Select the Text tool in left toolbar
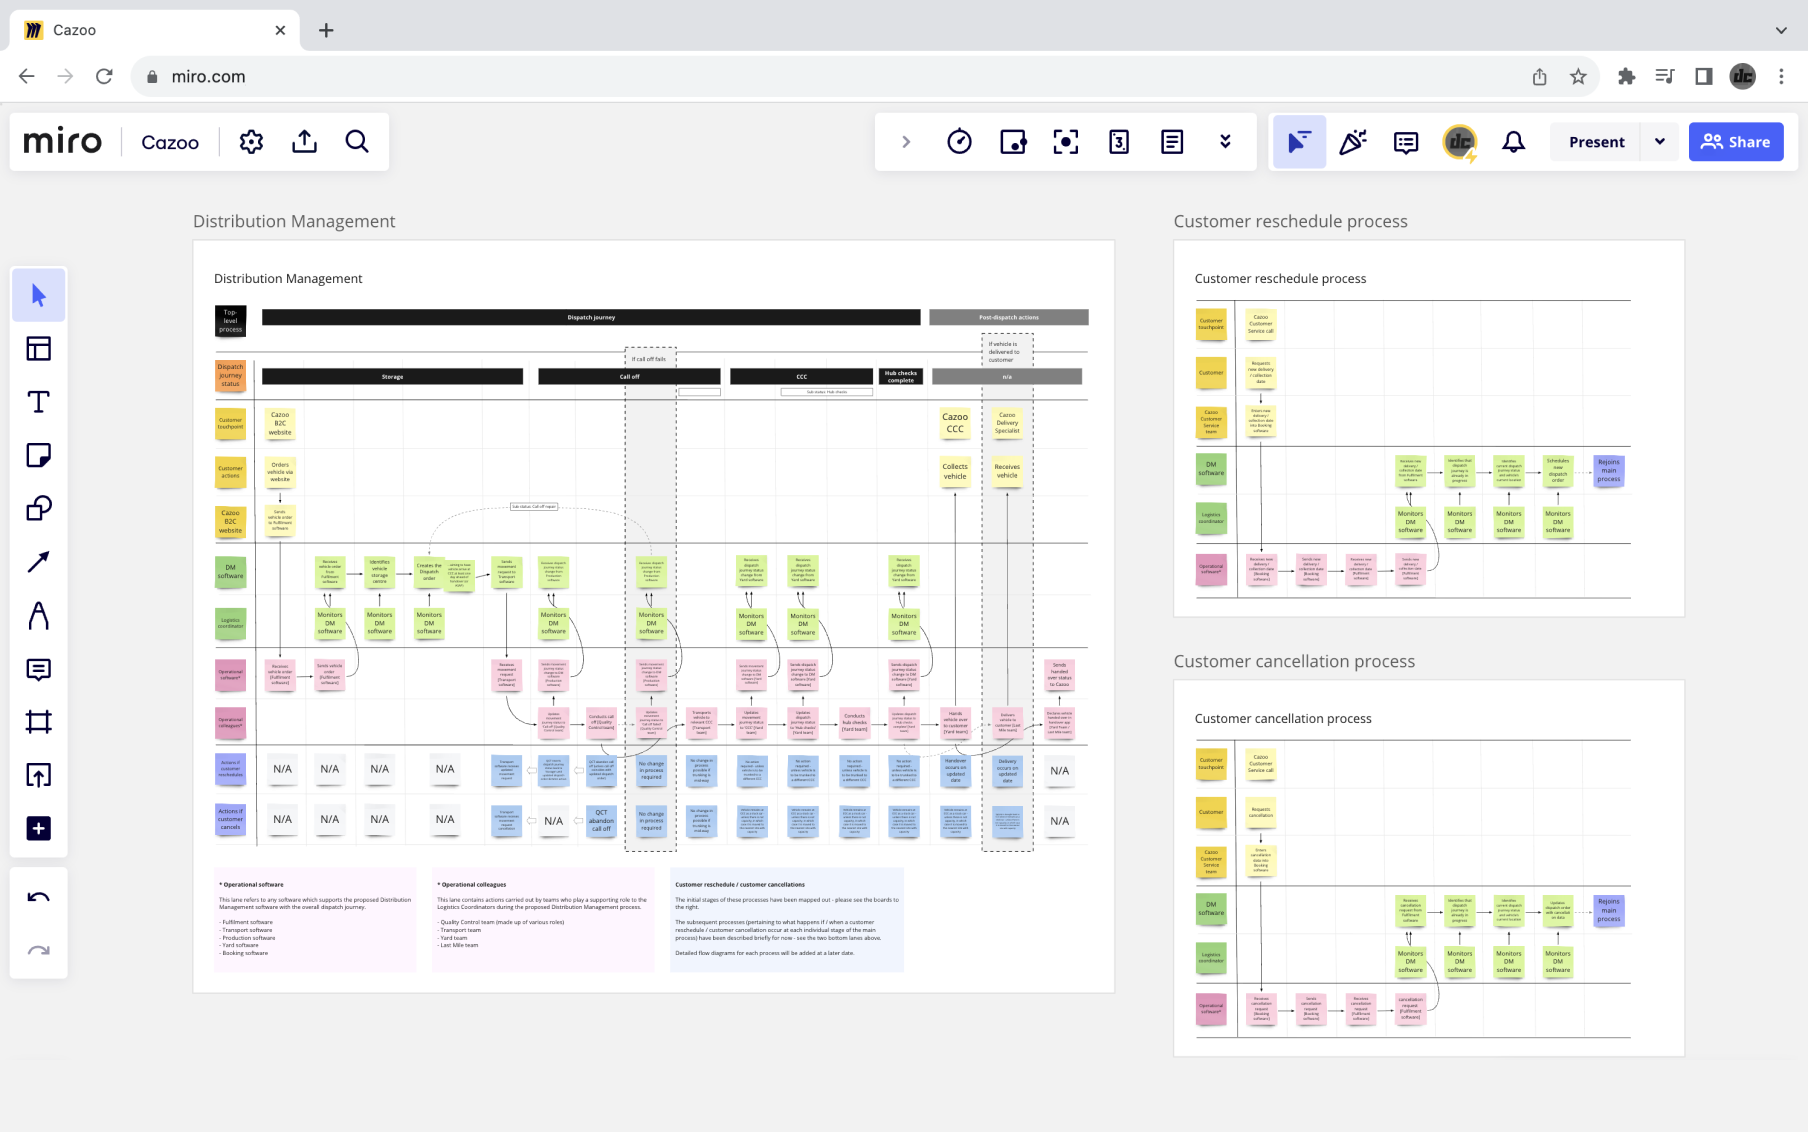 click(38, 402)
